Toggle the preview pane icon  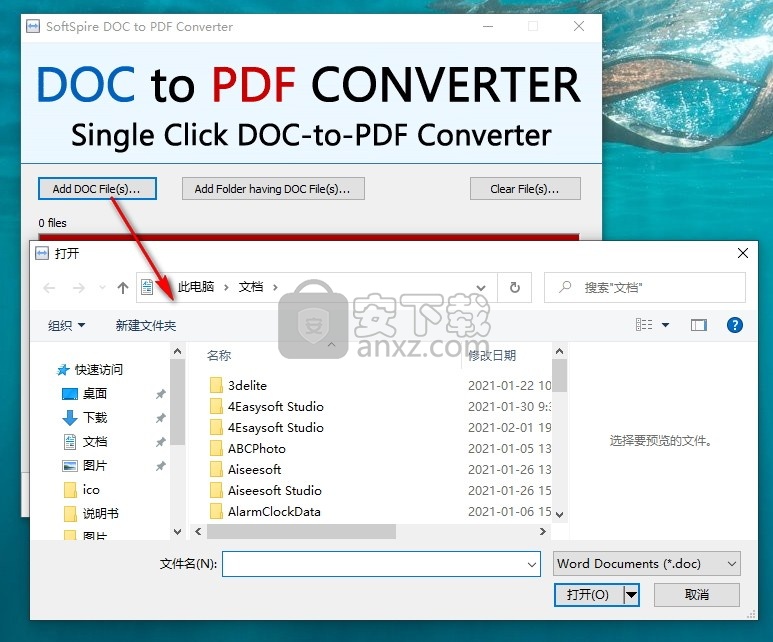pos(699,325)
